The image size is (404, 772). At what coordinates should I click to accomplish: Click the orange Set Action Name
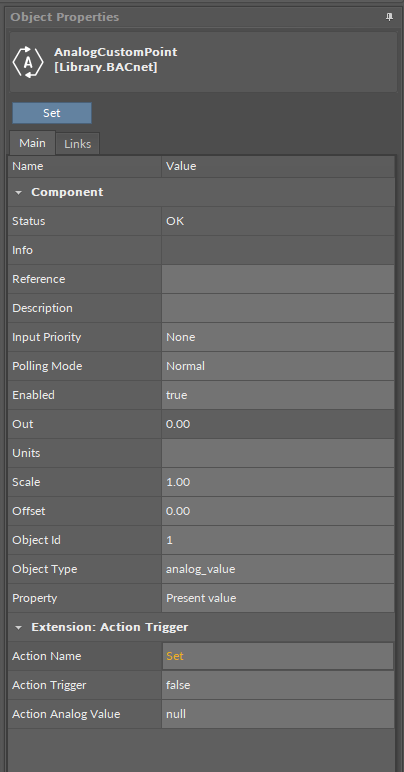(175, 656)
